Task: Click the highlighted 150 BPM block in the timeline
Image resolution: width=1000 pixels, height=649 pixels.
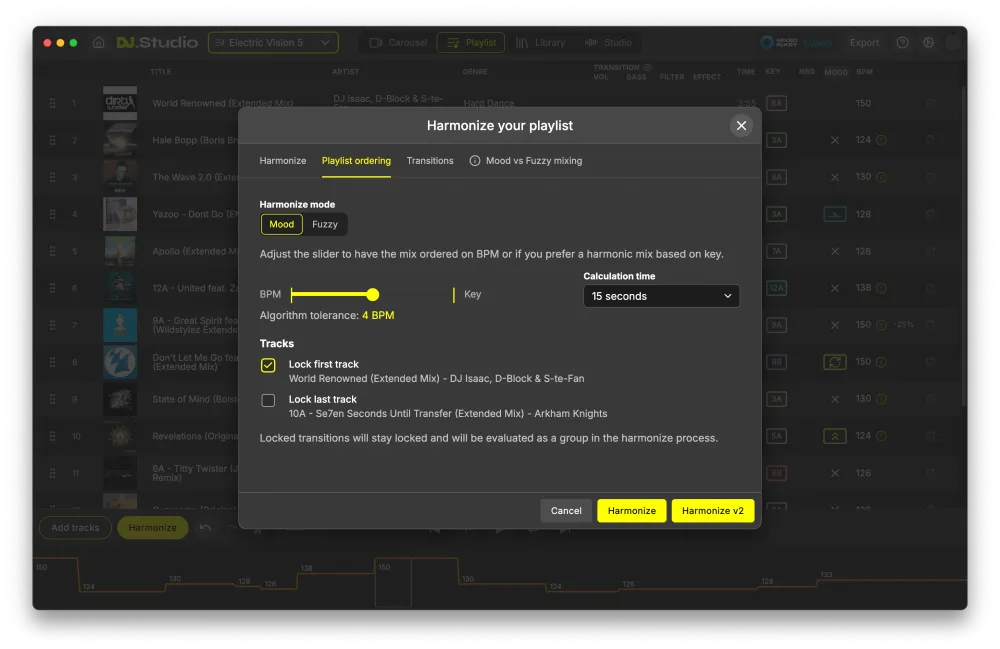Action: coord(393,583)
